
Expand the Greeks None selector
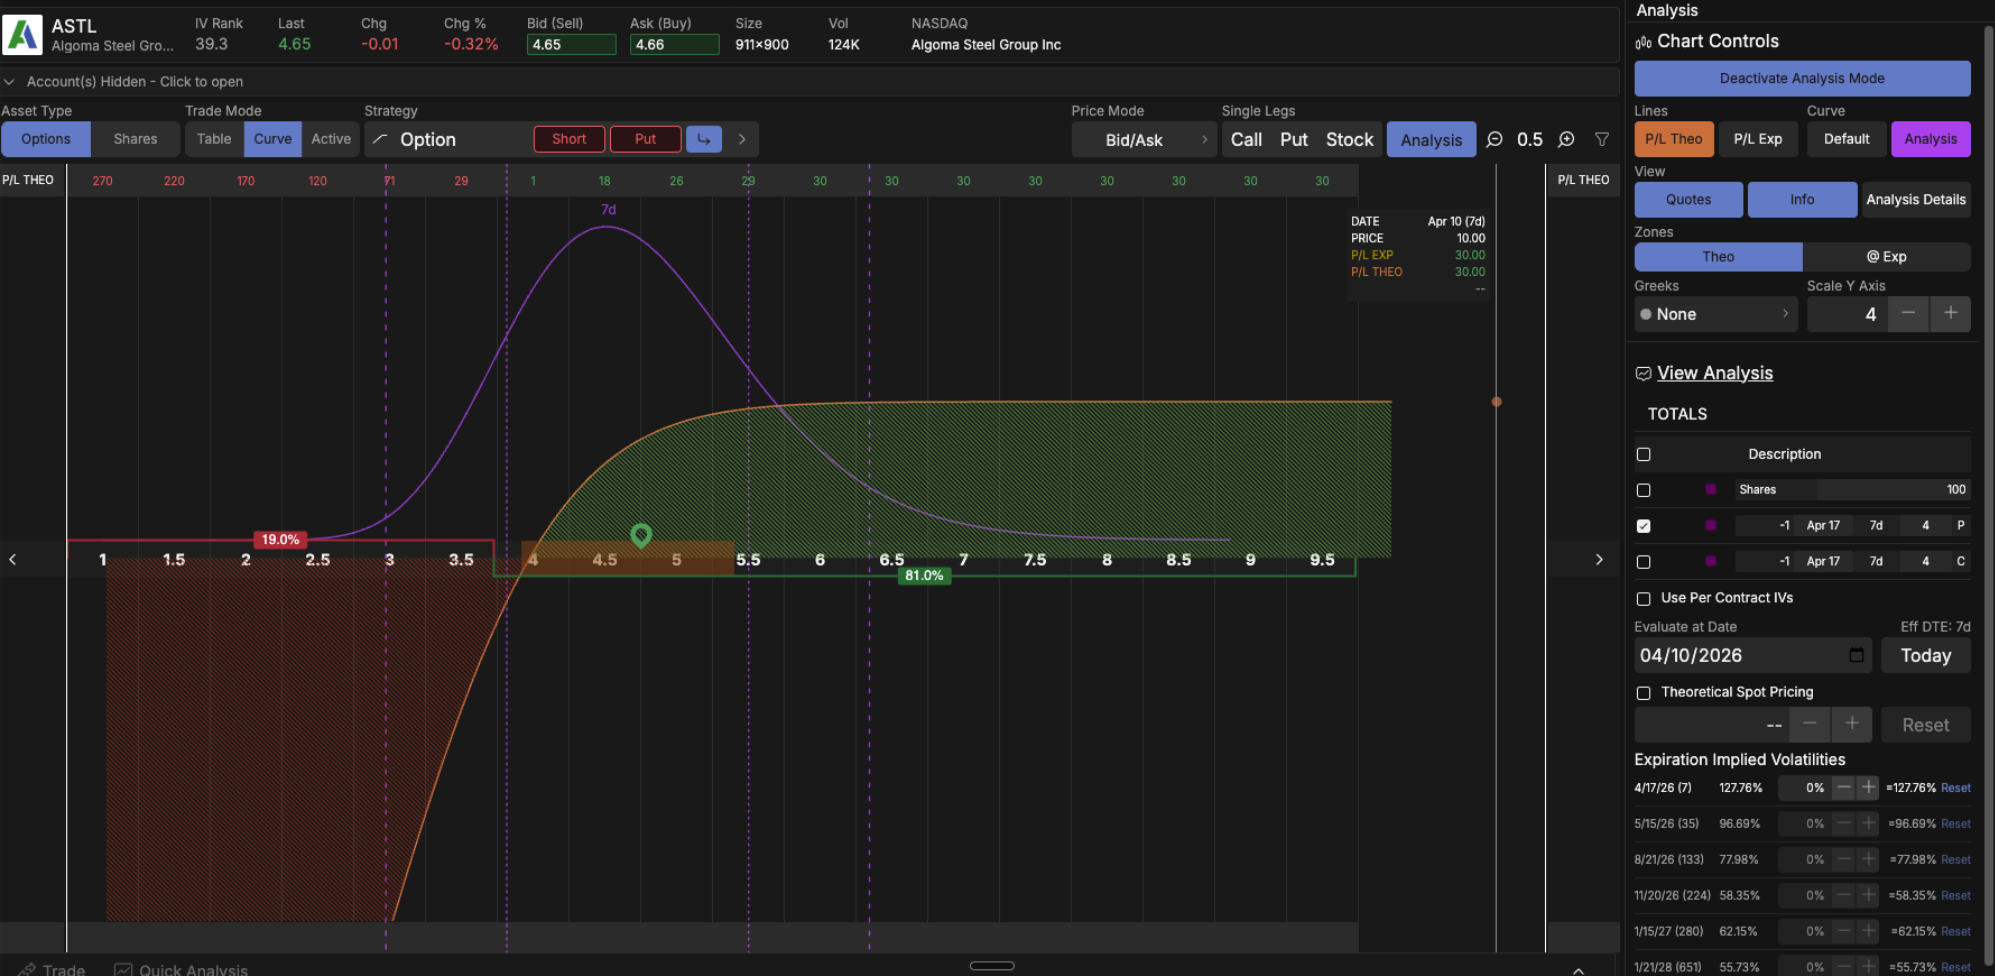pyautogui.click(x=1715, y=314)
